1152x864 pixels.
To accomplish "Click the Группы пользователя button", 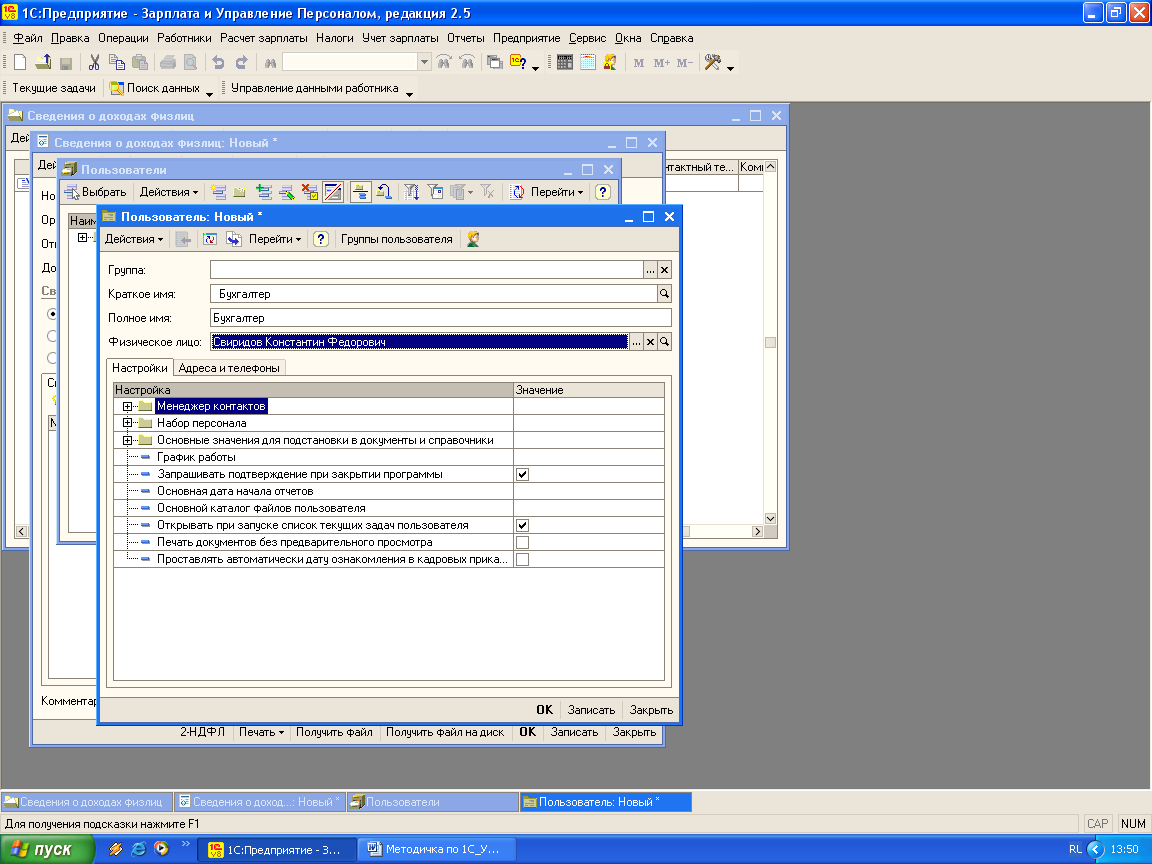I will 397,239.
